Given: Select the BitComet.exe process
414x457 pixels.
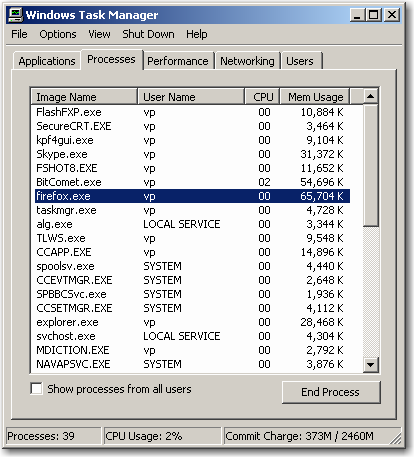Looking at the screenshot, I should coord(192,182).
